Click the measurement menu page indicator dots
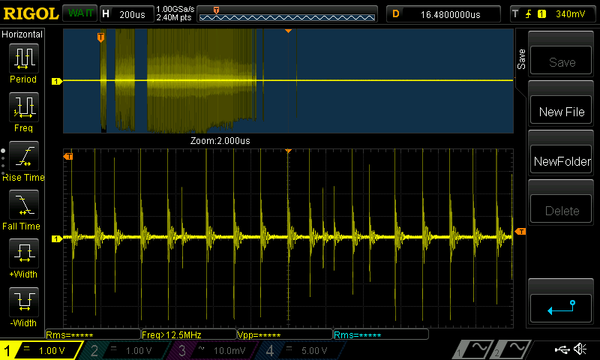Image resolution: width=600 pixels, height=360 pixels. 3,162
